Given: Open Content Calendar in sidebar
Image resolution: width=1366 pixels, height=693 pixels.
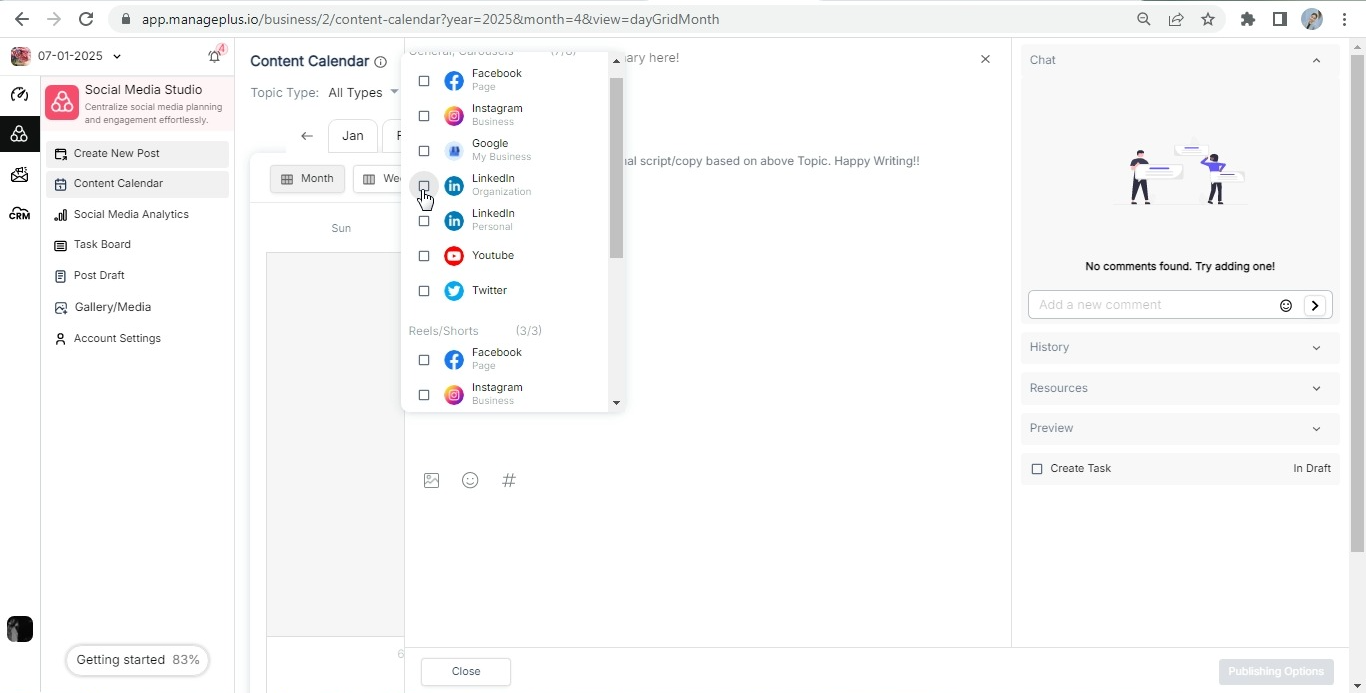Looking at the screenshot, I should [x=138, y=184].
